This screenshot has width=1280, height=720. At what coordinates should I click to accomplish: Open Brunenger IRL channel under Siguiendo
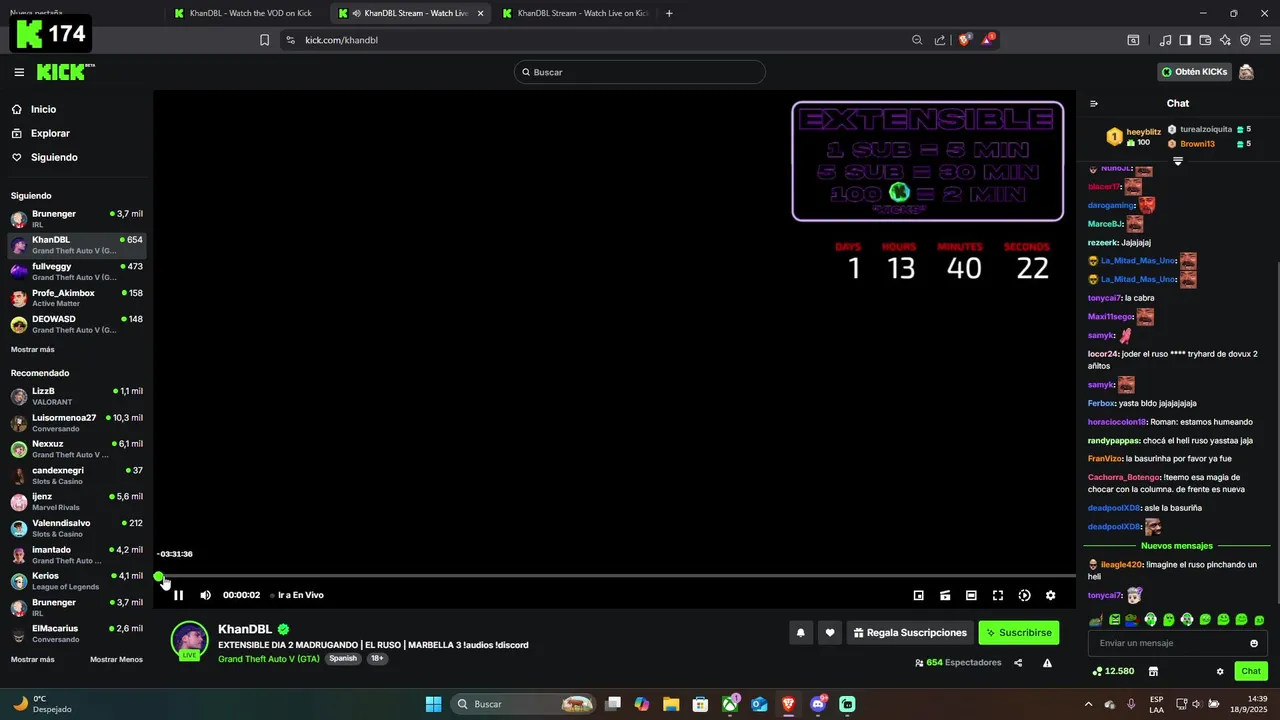pos(77,219)
